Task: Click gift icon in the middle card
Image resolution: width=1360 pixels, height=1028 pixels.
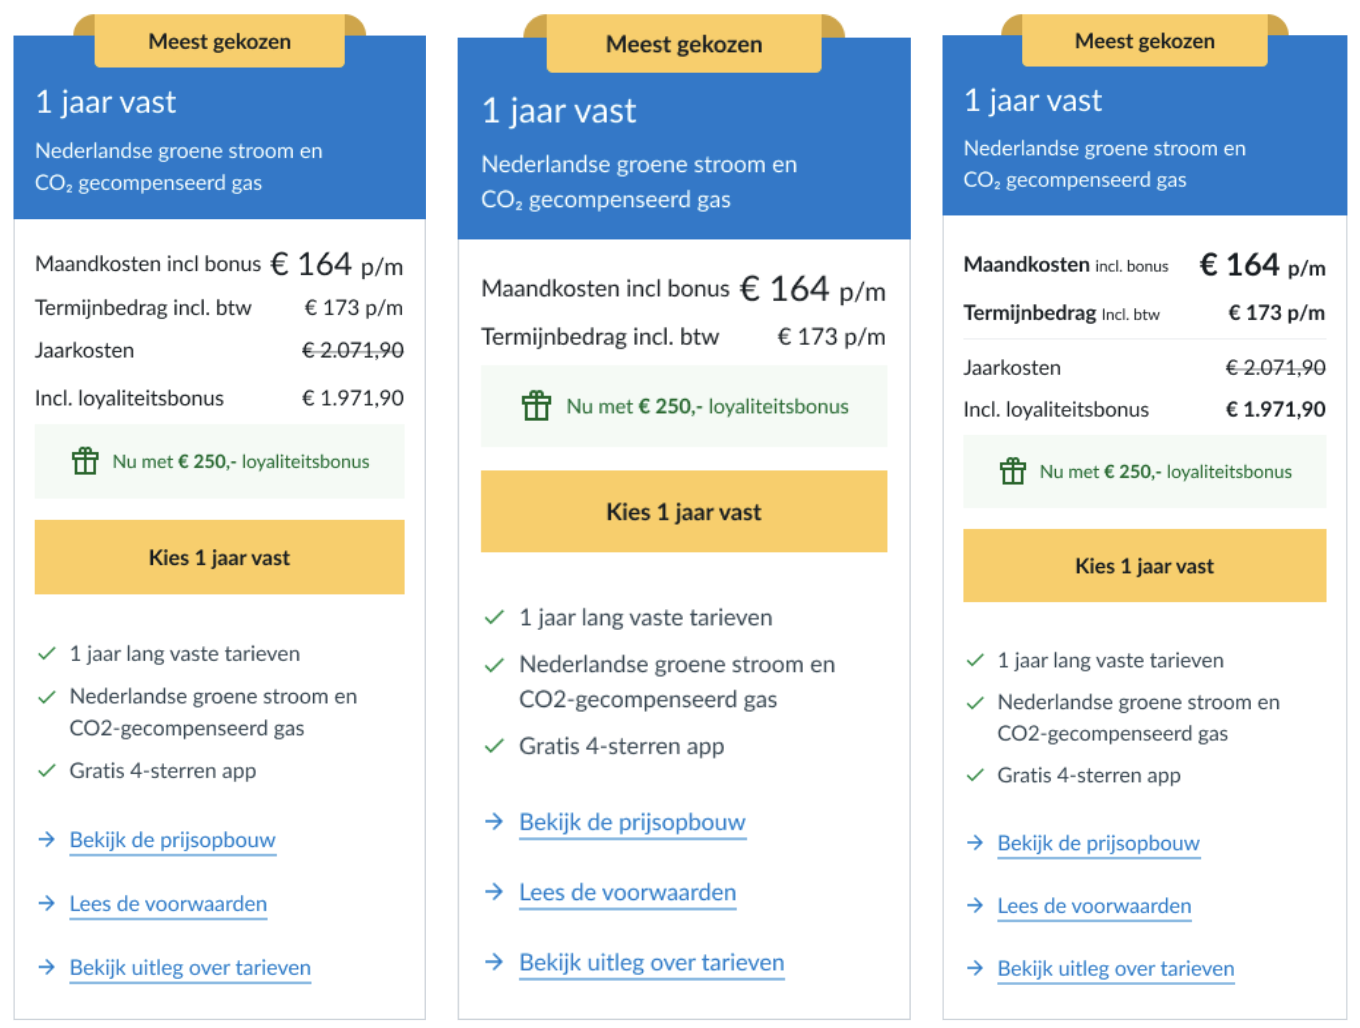Action: [536, 406]
